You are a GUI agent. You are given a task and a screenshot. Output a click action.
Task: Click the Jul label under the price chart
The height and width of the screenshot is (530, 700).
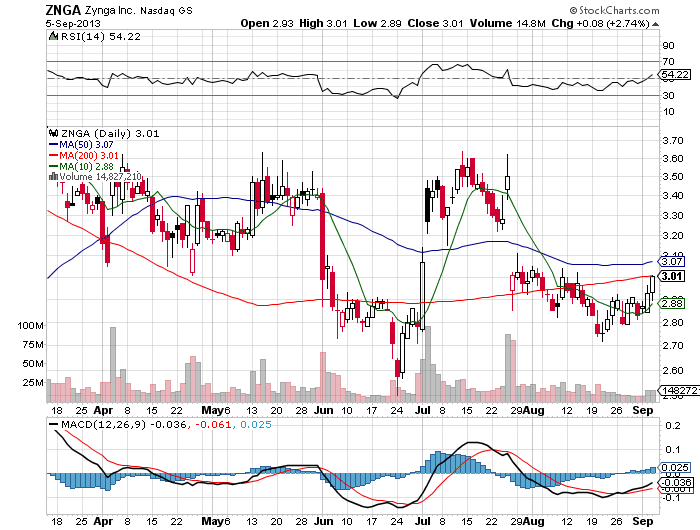pyautogui.click(x=422, y=410)
